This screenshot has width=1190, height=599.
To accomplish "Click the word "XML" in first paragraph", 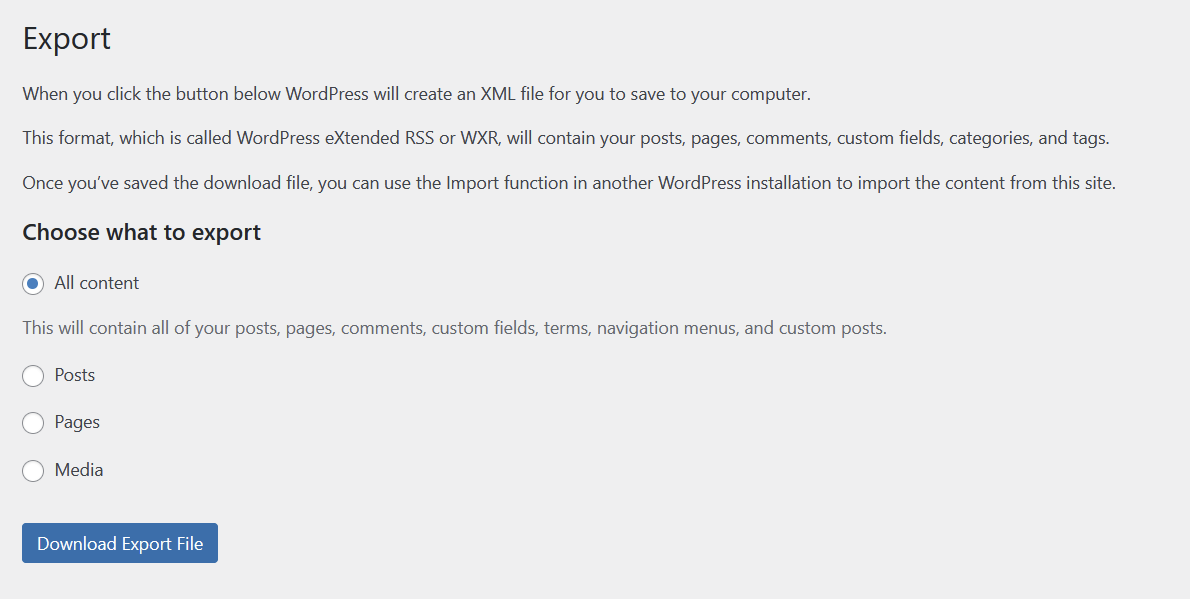I will 498,94.
